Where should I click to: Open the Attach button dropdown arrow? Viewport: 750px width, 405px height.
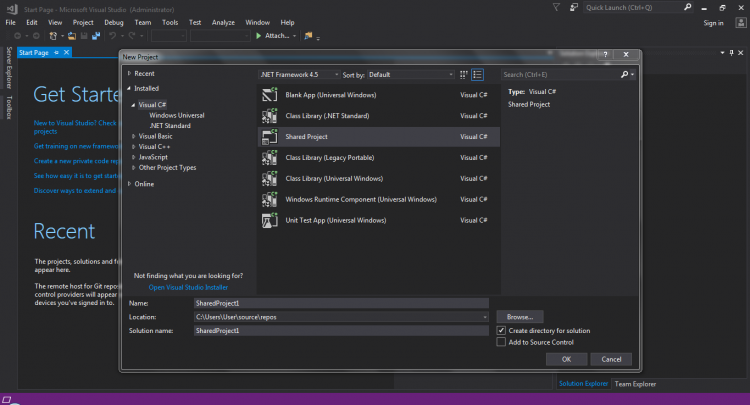tap(294, 36)
